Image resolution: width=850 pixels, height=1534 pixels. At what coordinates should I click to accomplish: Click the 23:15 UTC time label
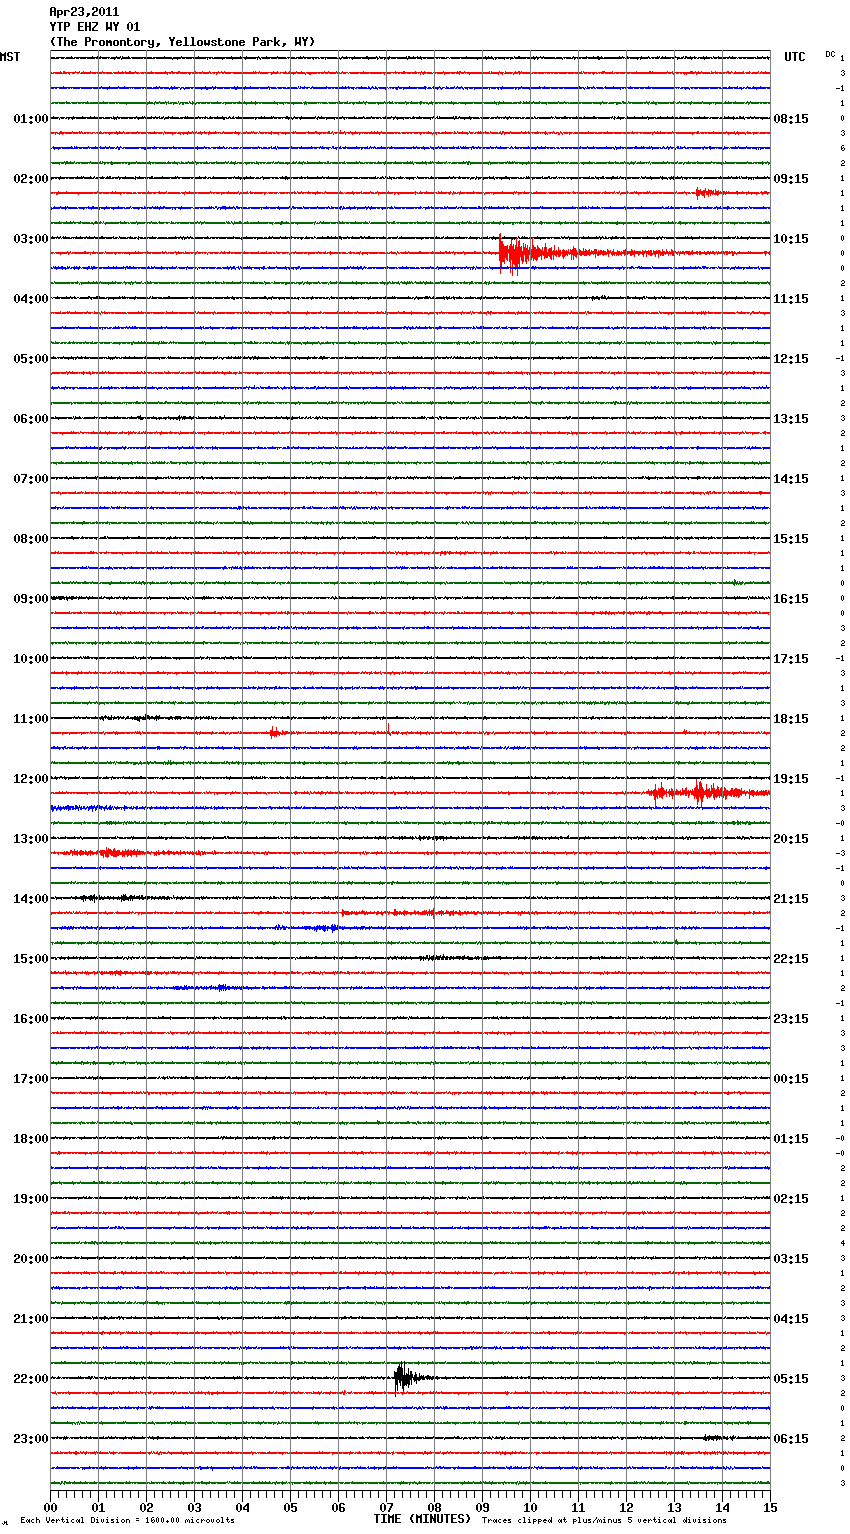pyautogui.click(x=791, y=1019)
